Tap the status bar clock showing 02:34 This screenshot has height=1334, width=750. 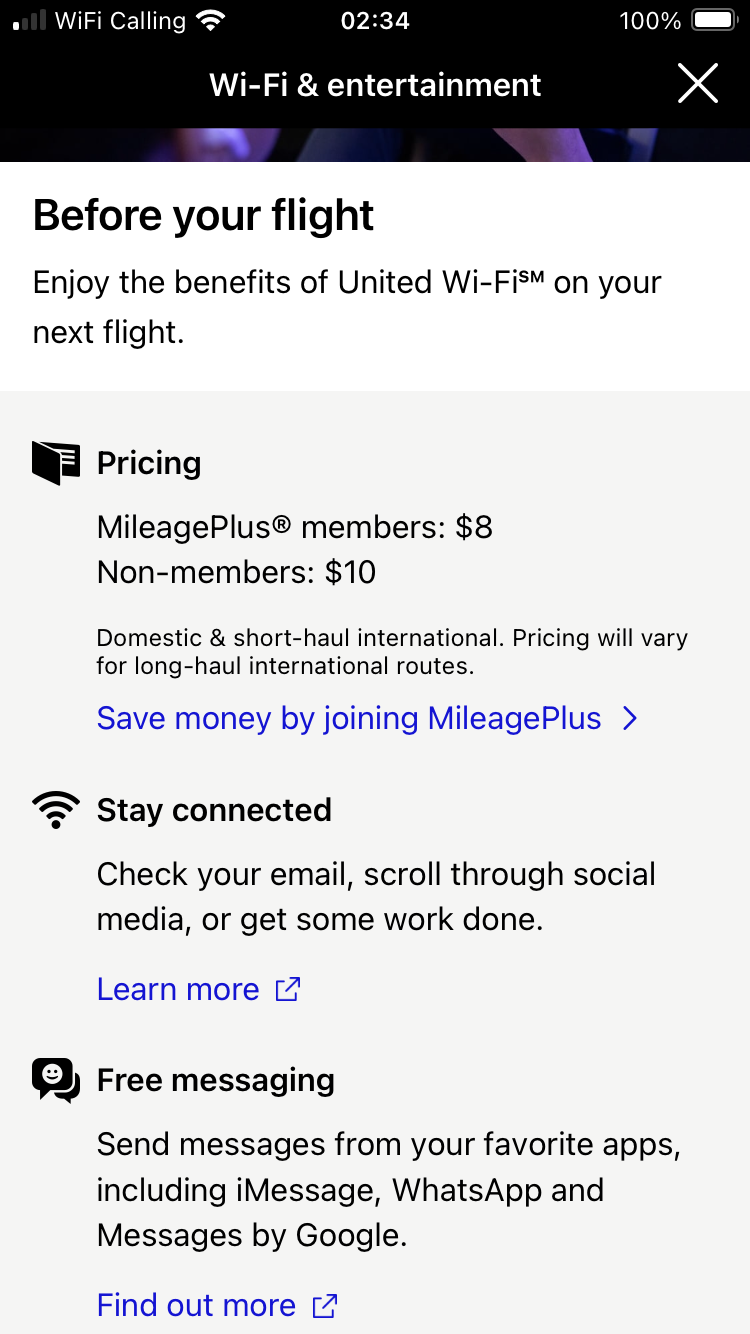point(375,20)
